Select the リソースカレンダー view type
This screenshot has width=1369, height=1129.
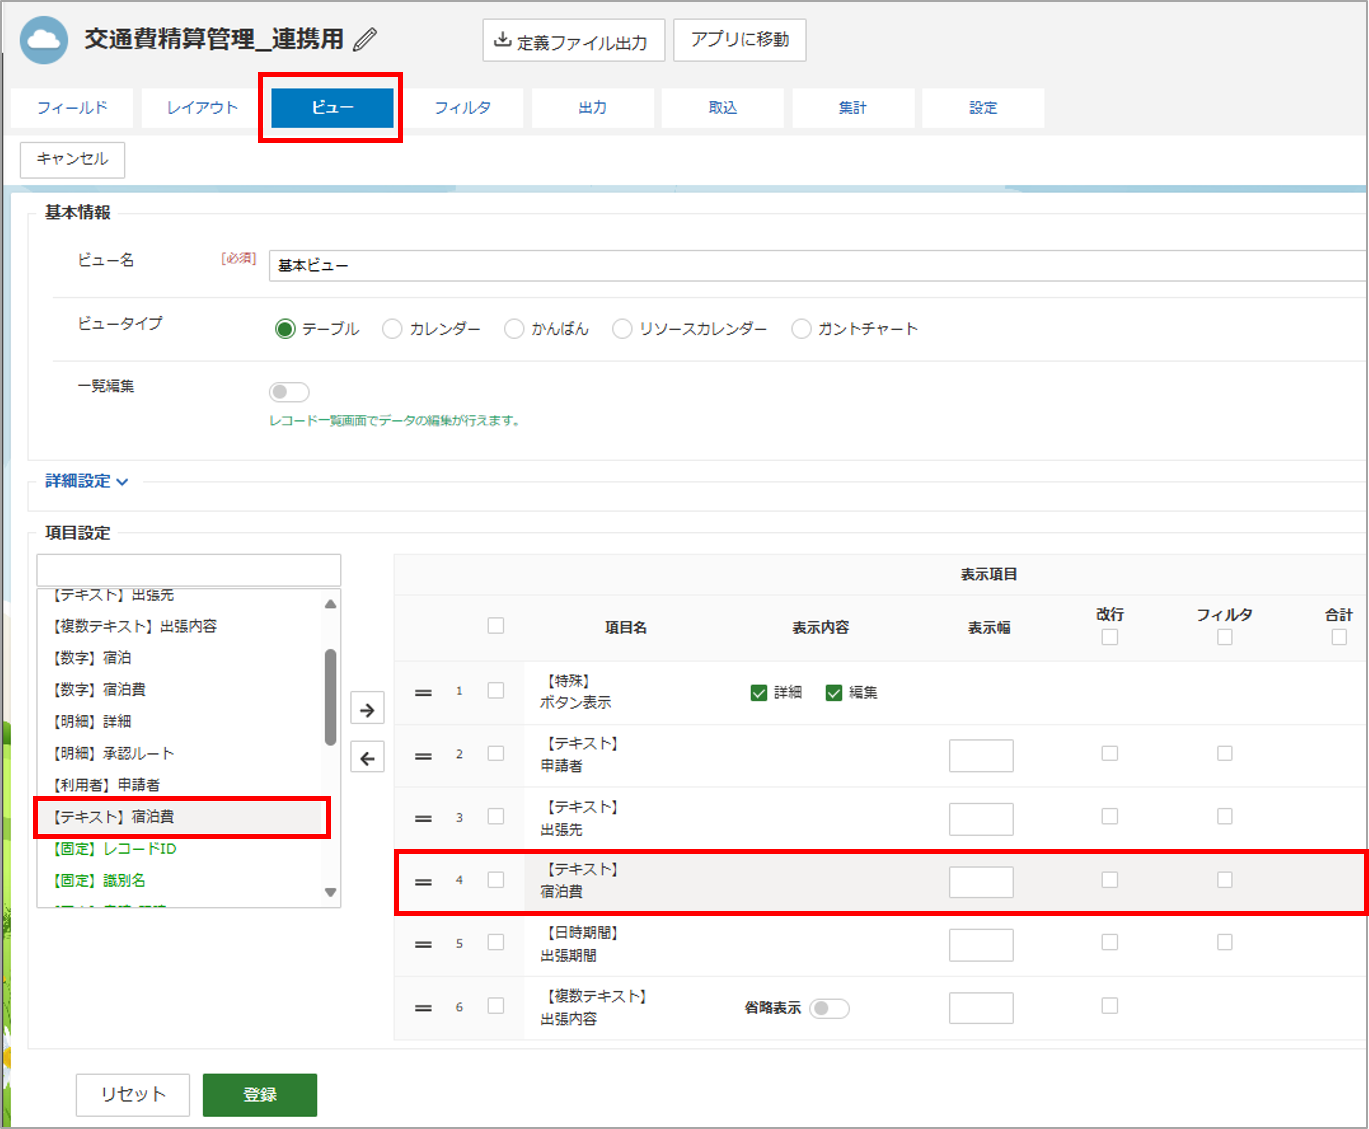pos(622,329)
